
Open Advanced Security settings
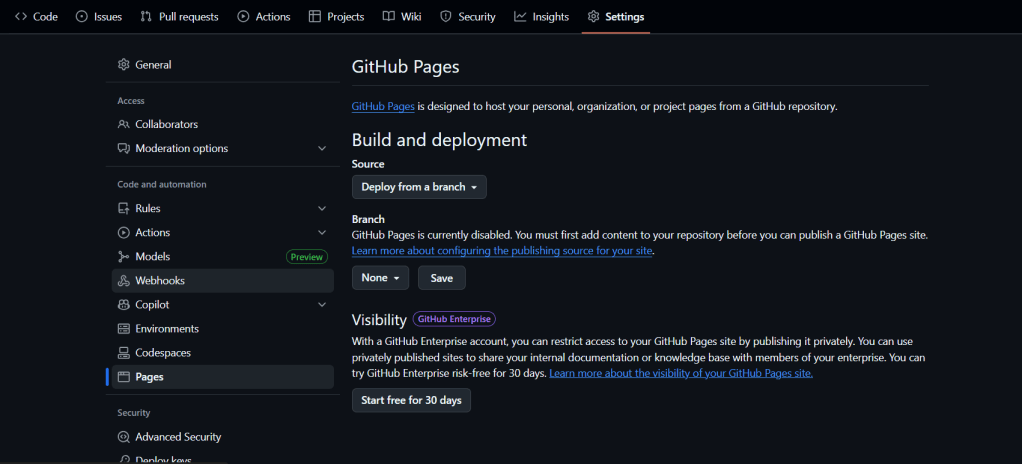222,437
